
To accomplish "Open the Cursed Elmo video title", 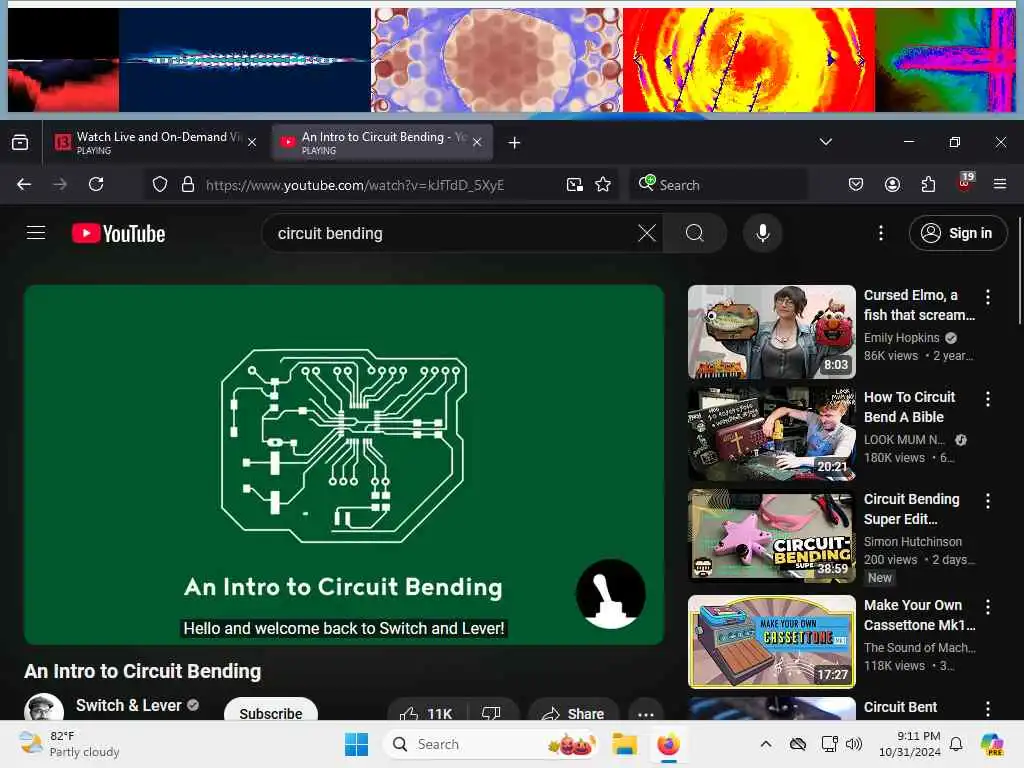I will [920, 305].
